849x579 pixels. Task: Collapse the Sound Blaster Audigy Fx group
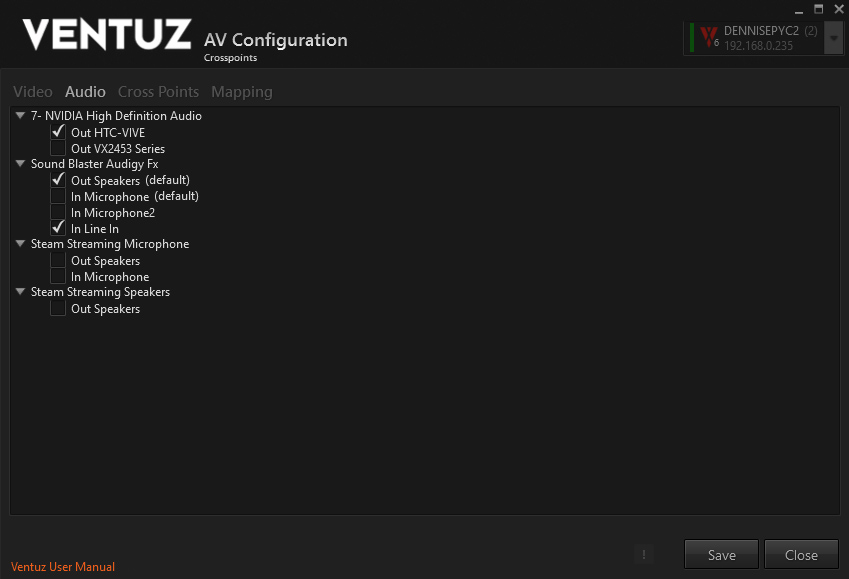[x=21, y=164]
